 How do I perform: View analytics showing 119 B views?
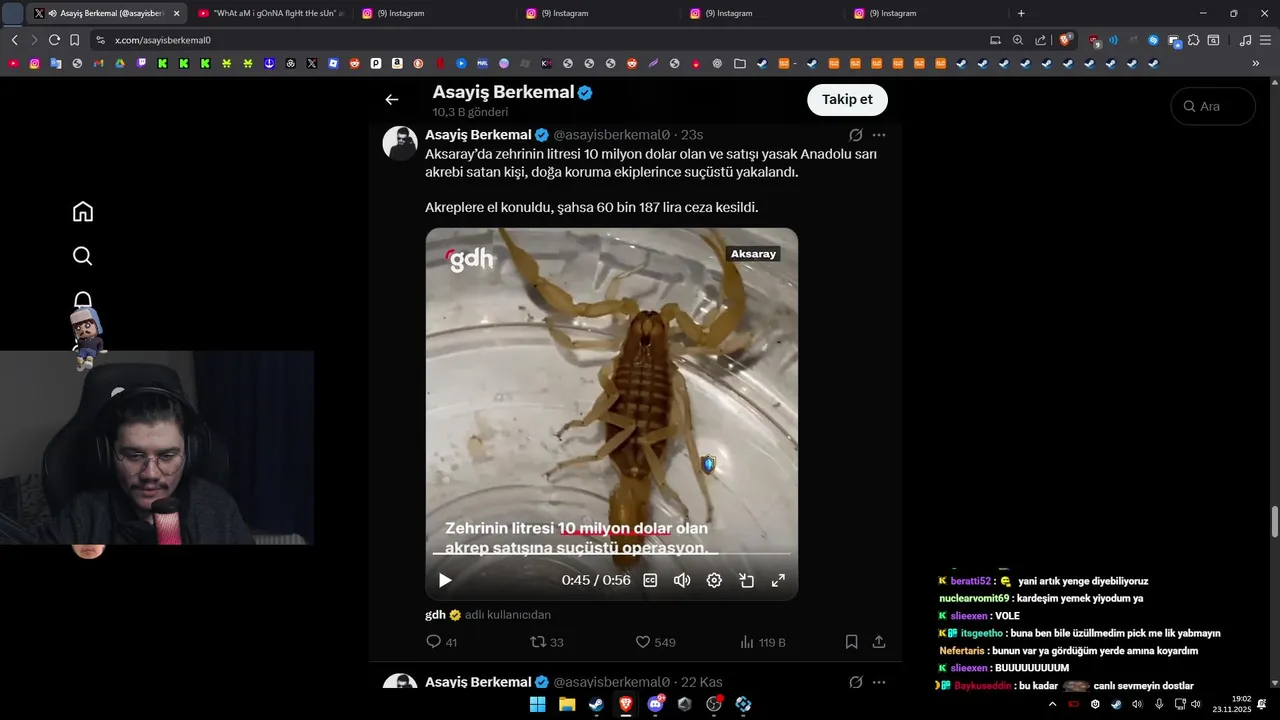(x=762, y=642)
